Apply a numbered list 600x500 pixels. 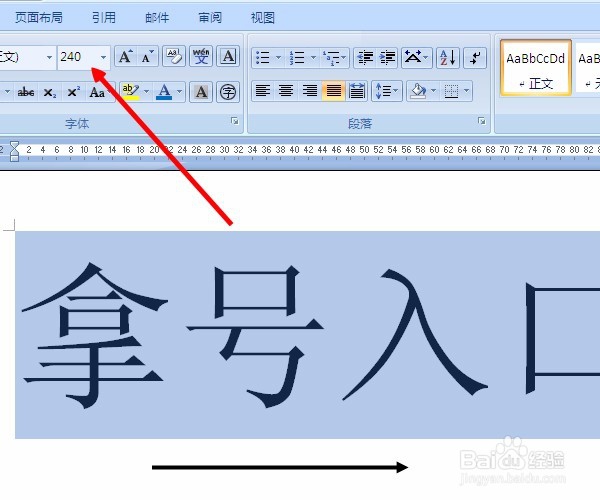(x=297, y=57)
